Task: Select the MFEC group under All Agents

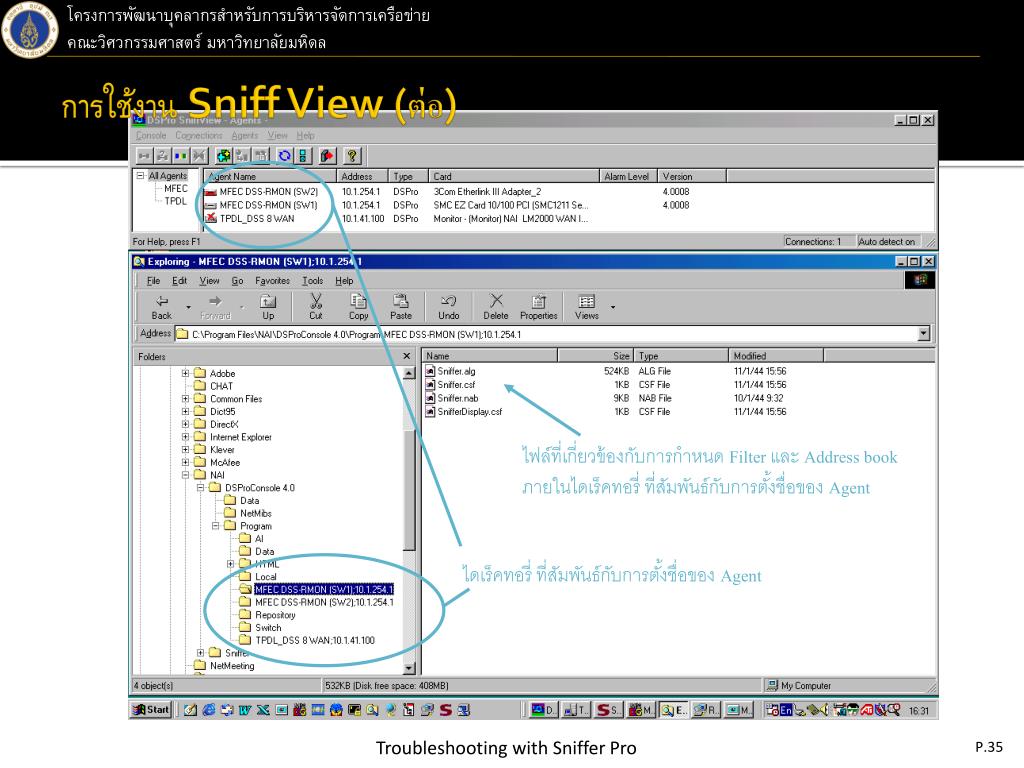Action: click(176, 189)
